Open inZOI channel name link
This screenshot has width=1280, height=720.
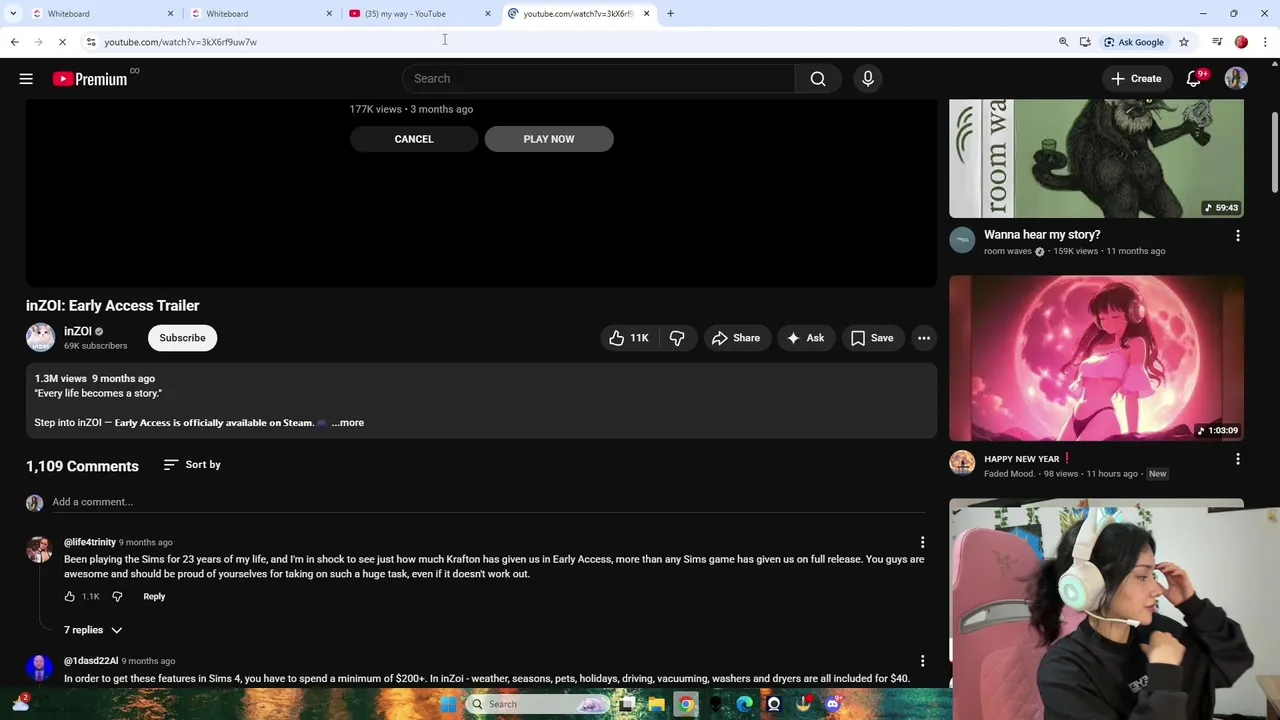tap(78, 331)
